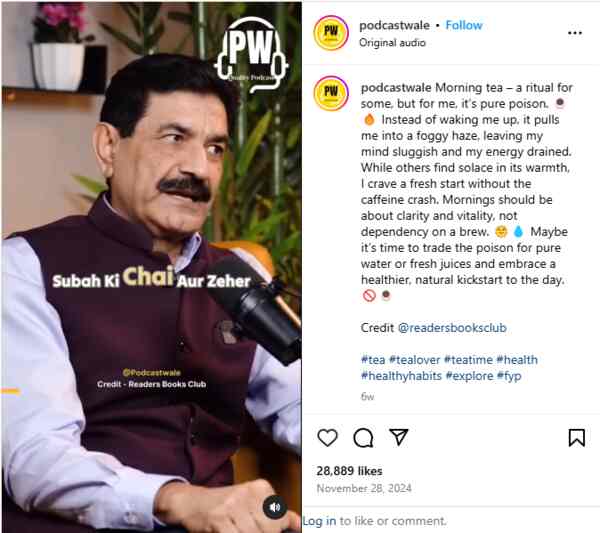Open podcastwale profile picture in header
Image resolution: width=600 pixels, height=533 pixels.
click(331, 33)
